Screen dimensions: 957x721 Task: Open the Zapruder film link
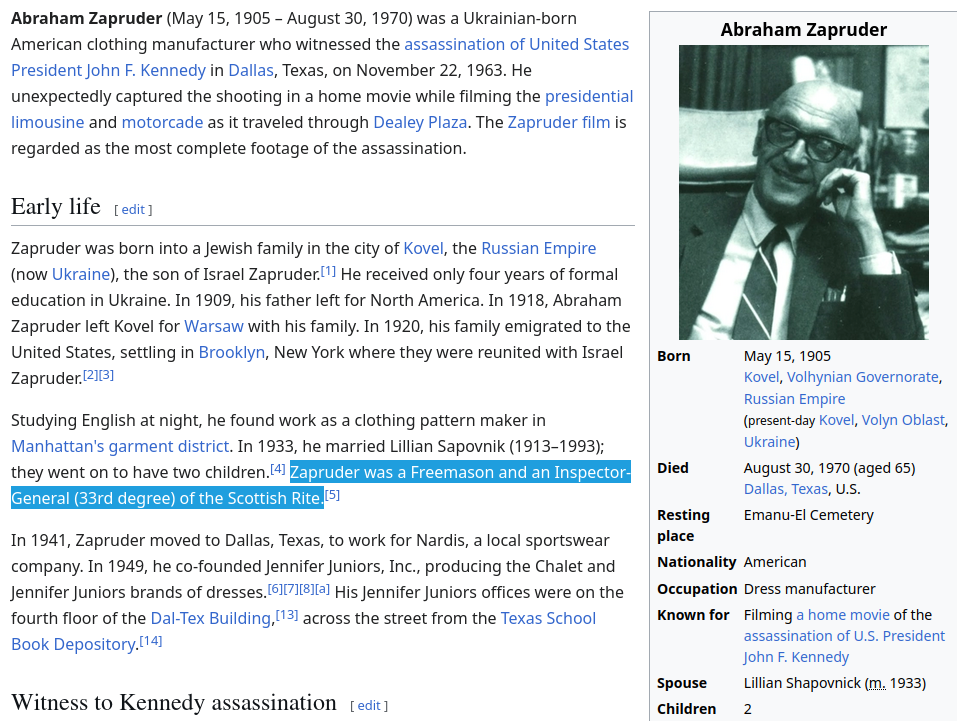(x=558, y=122)
